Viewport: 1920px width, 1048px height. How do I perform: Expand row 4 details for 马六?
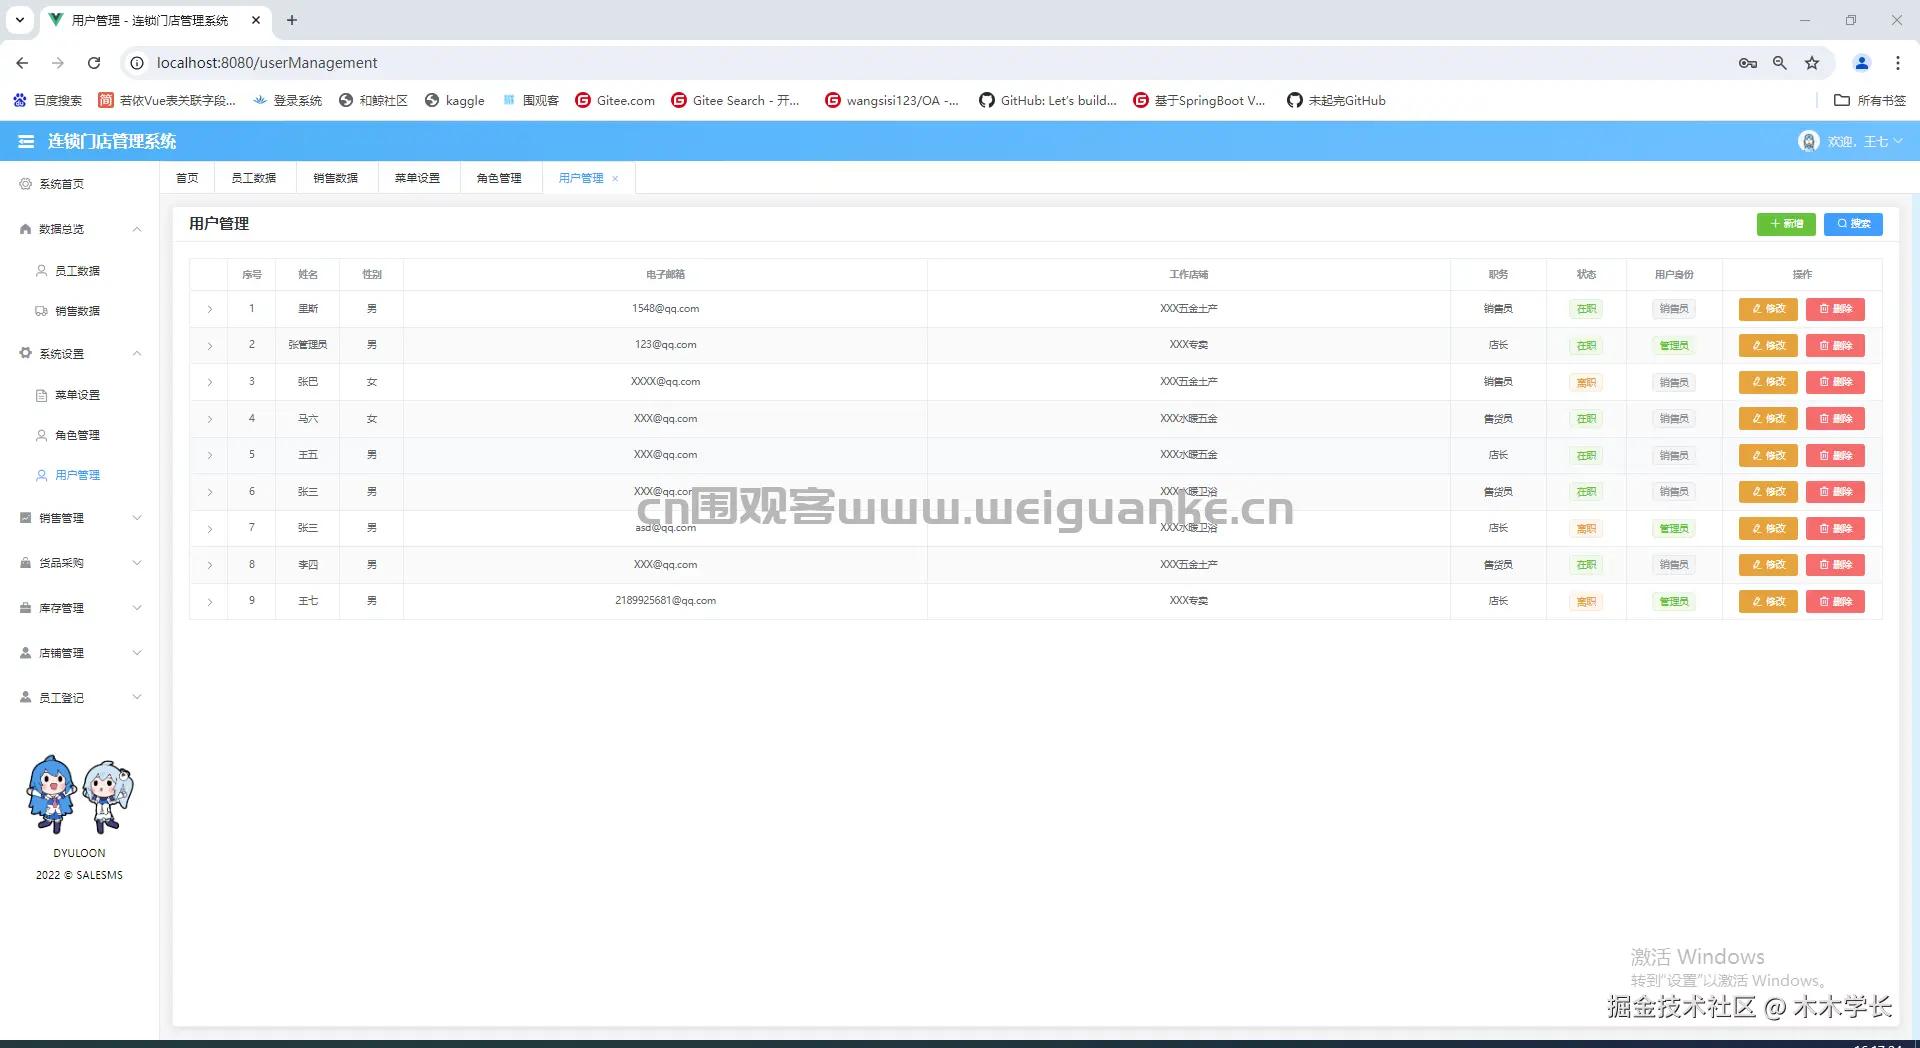coord(210,419)
